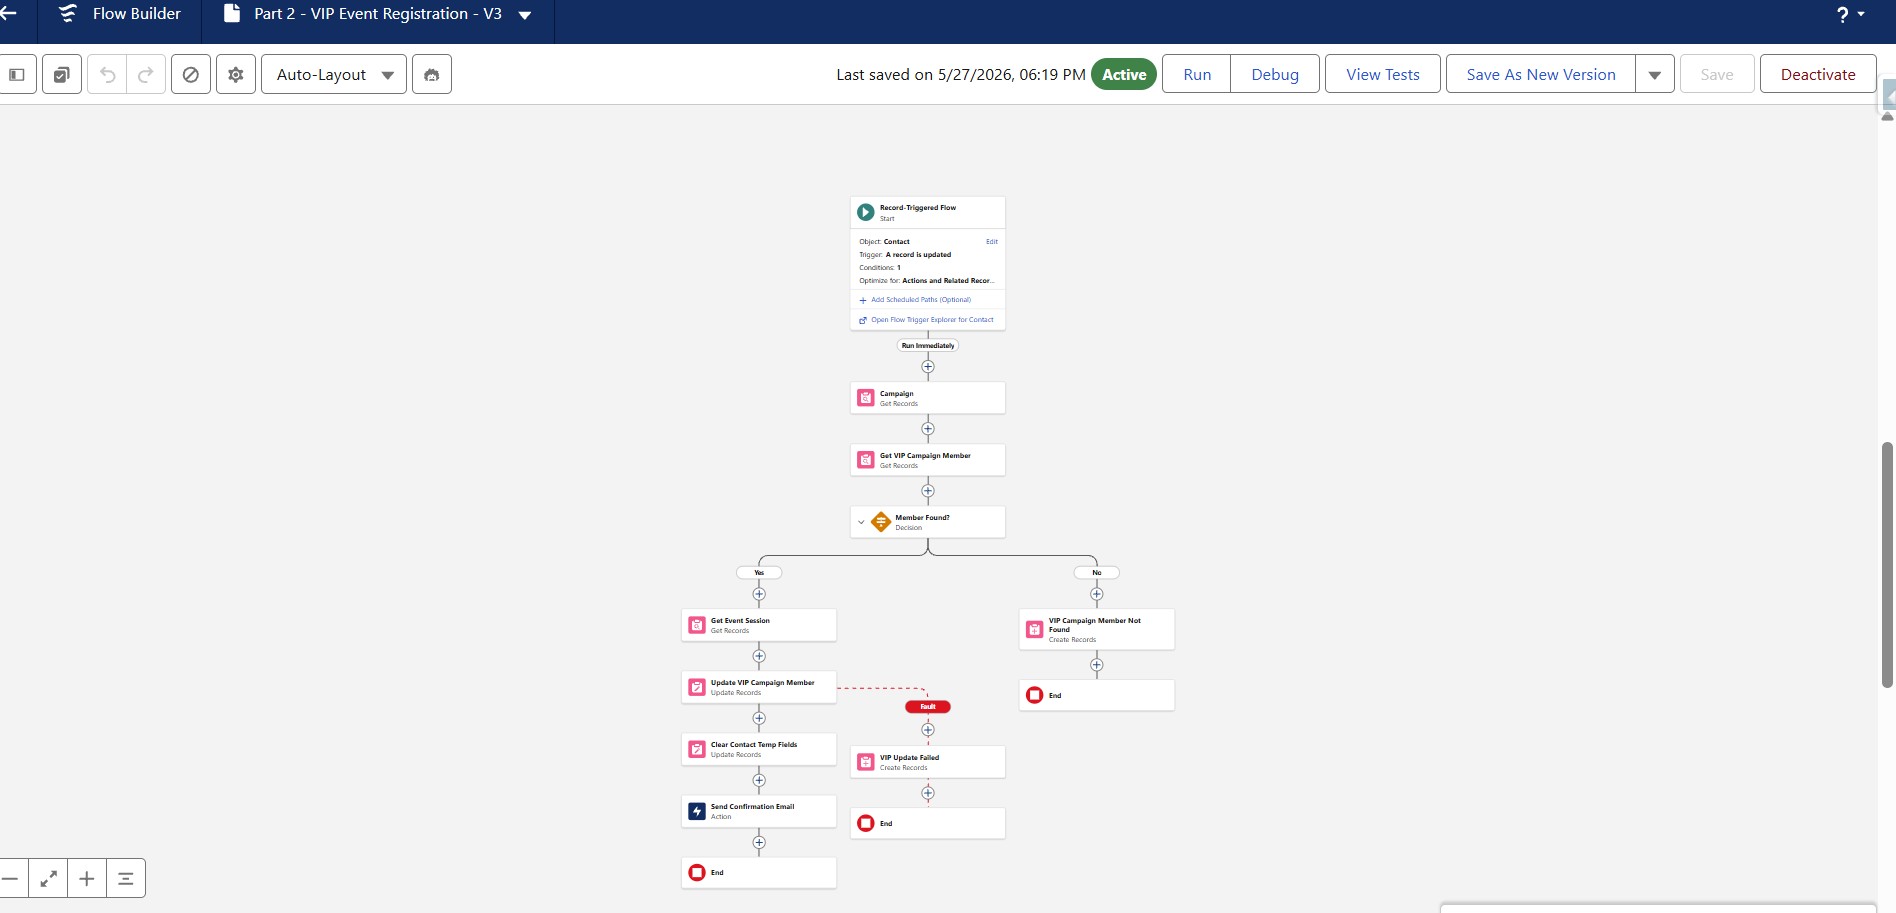1896x913 pixels.
Task: Select VIP Campaign Member Not Found element
Action: click(1097, 630)
